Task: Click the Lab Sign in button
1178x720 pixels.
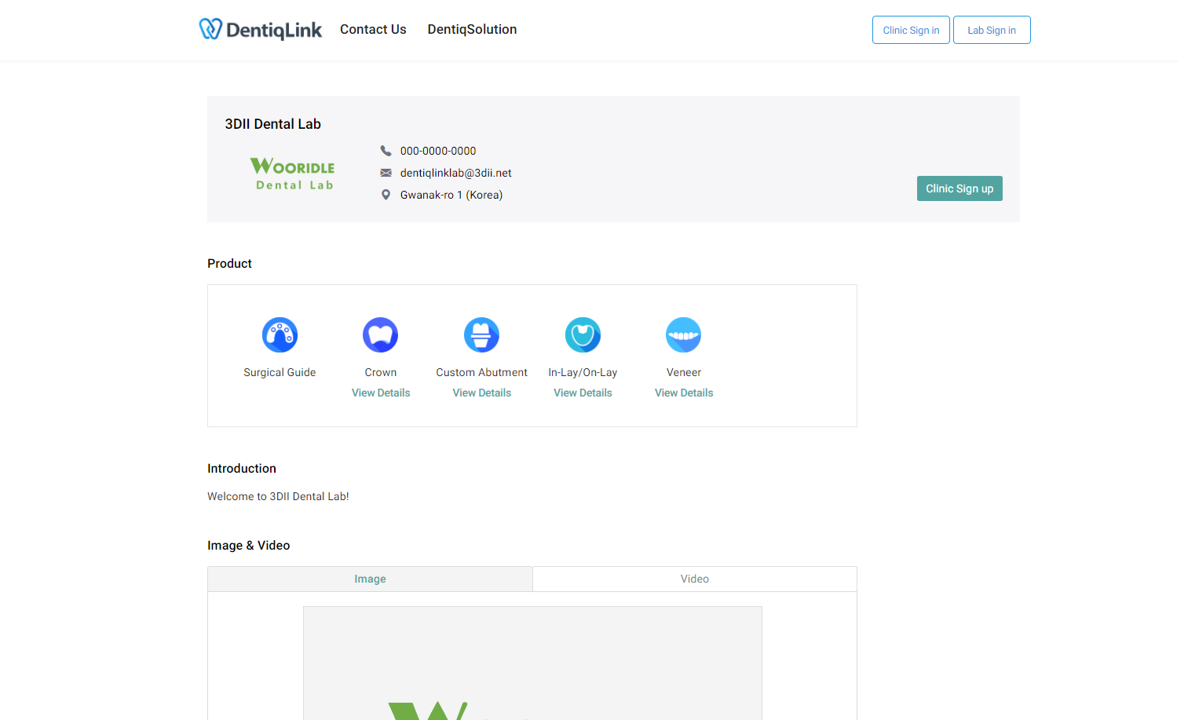Action: pyautogui.click(x=991, y=29)
